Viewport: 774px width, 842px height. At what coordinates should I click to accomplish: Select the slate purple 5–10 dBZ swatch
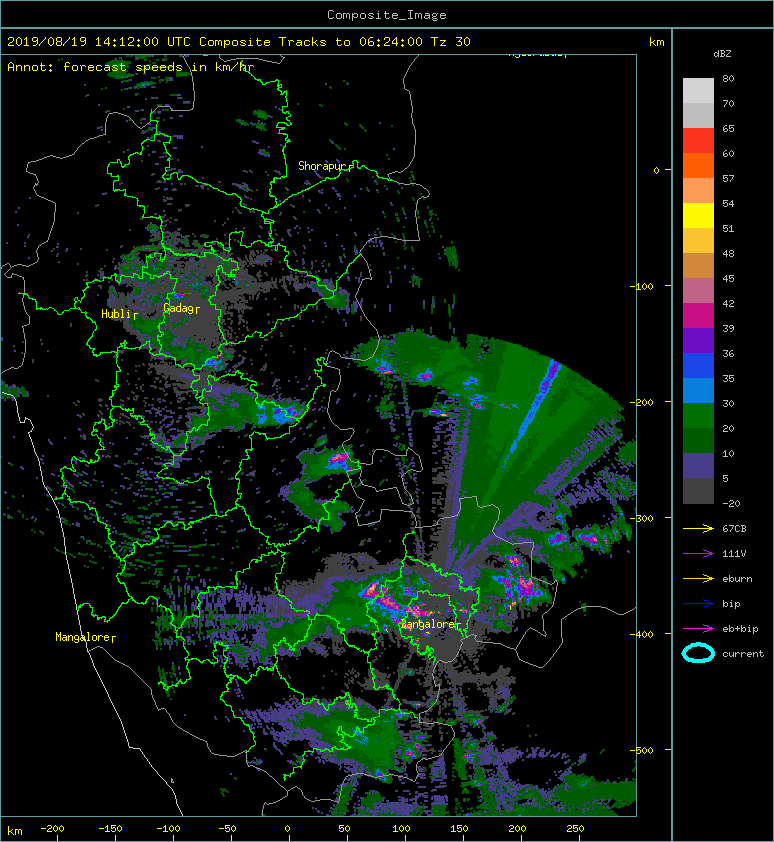click(x=698, y=466)
